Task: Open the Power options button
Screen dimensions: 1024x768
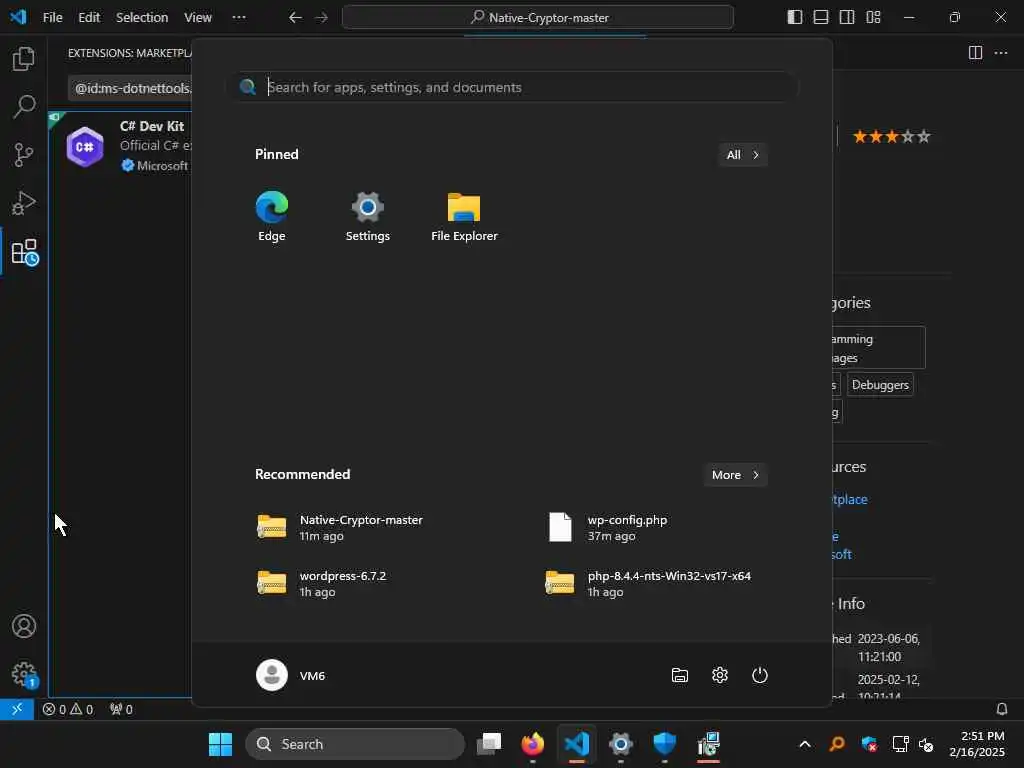Action: (760, 675)
